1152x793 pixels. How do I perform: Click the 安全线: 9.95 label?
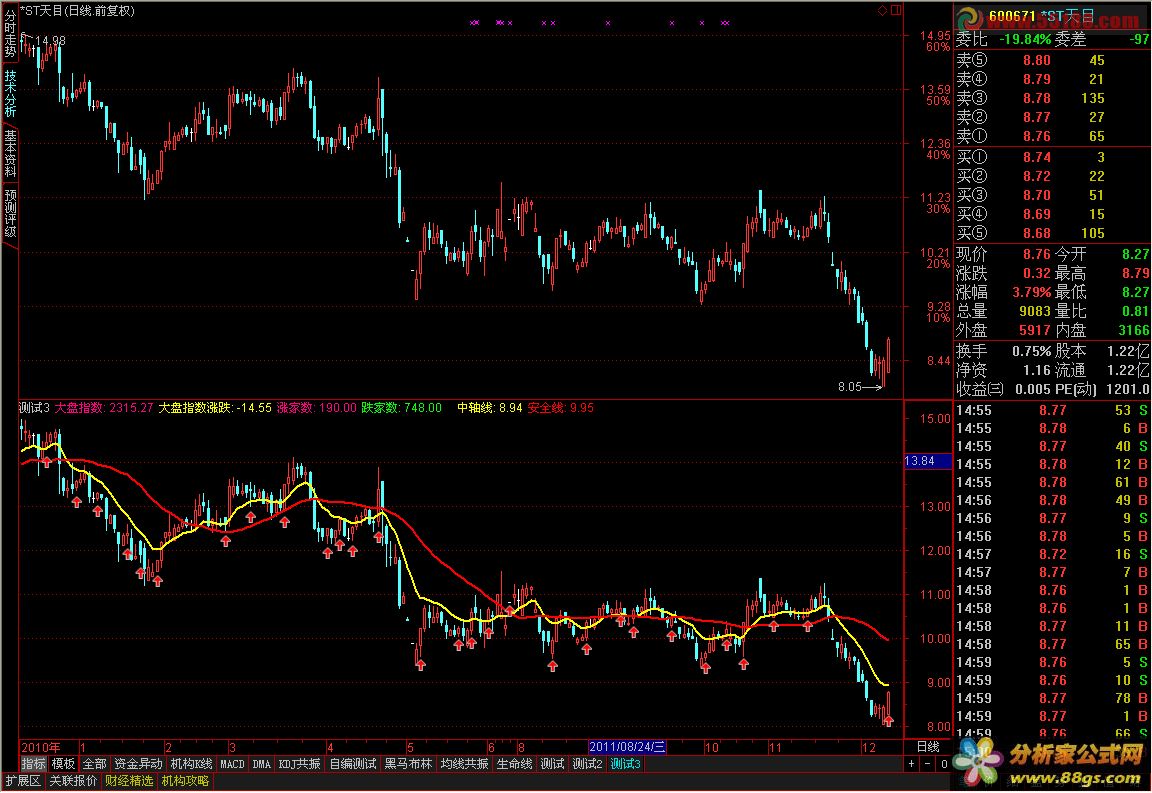(x=561, y=408)
